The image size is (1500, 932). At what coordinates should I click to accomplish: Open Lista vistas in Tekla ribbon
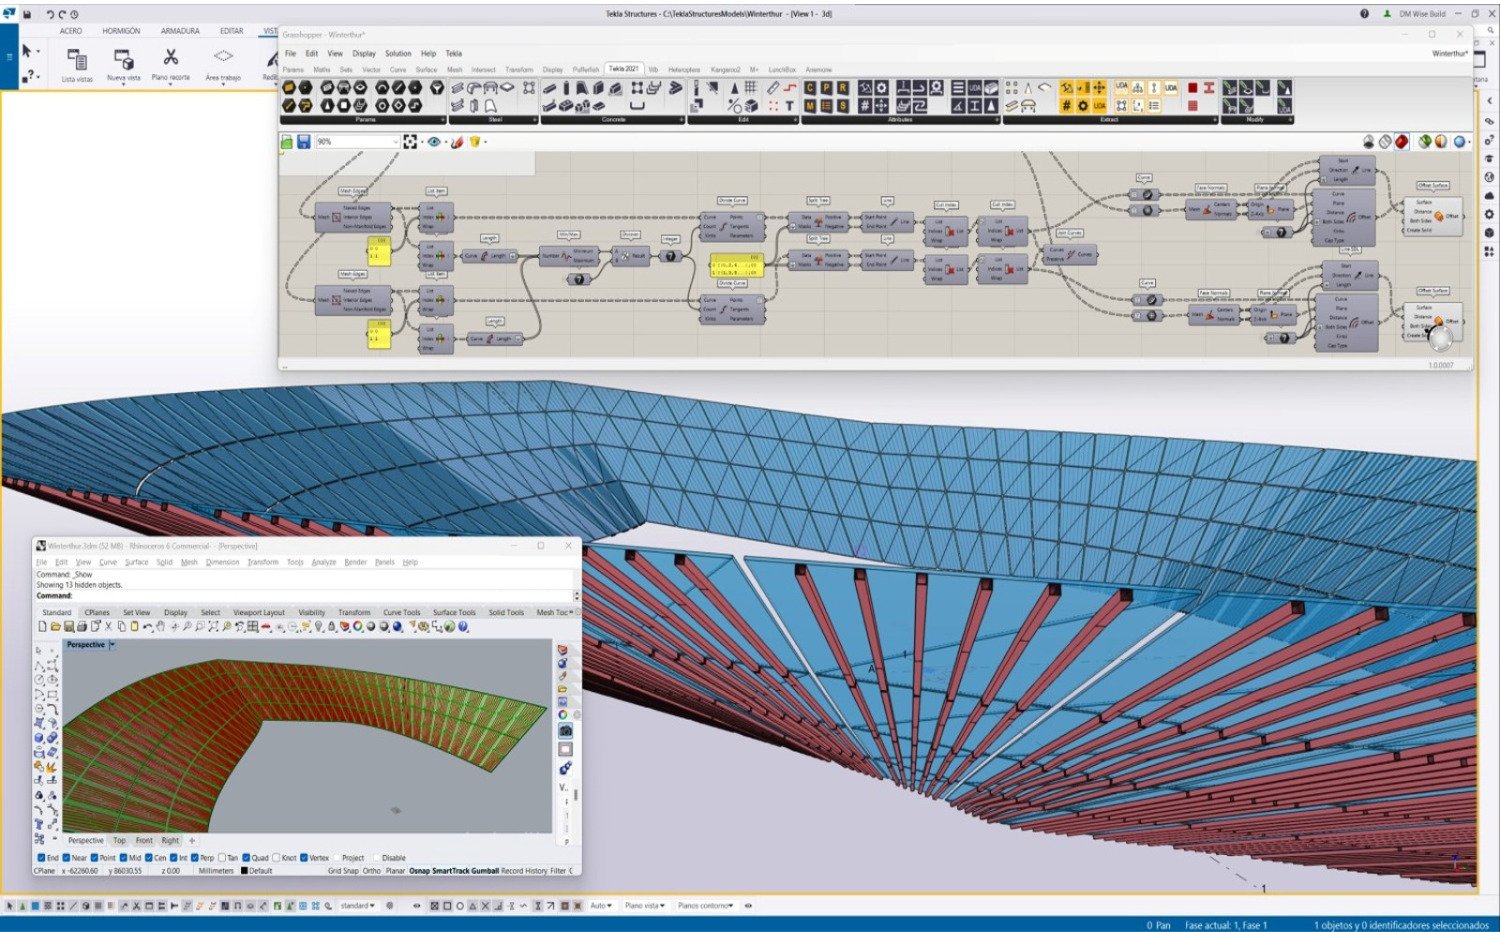click(76, 60)
